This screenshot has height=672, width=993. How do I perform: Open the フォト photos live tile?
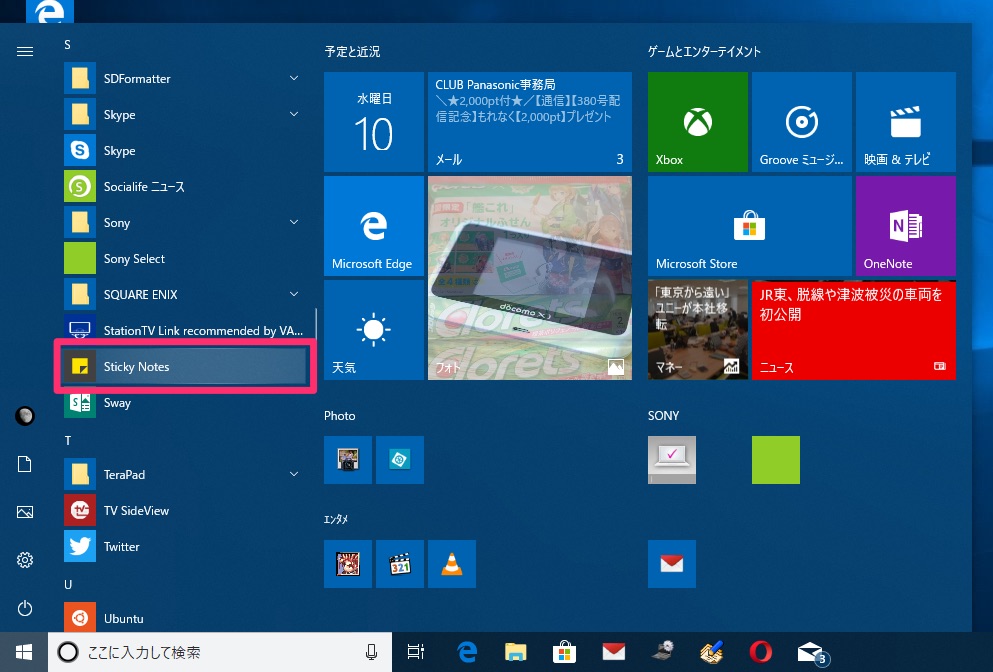pyautogui.click(x=529, y=277)
